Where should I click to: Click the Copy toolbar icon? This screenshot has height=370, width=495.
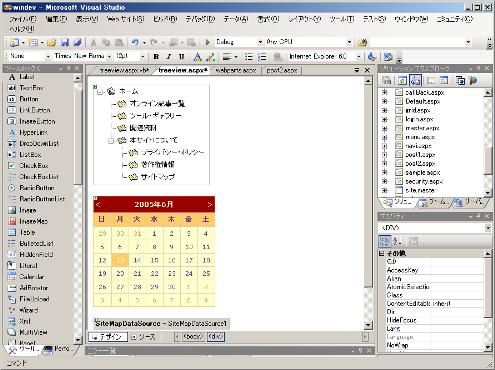click(106, 42)
